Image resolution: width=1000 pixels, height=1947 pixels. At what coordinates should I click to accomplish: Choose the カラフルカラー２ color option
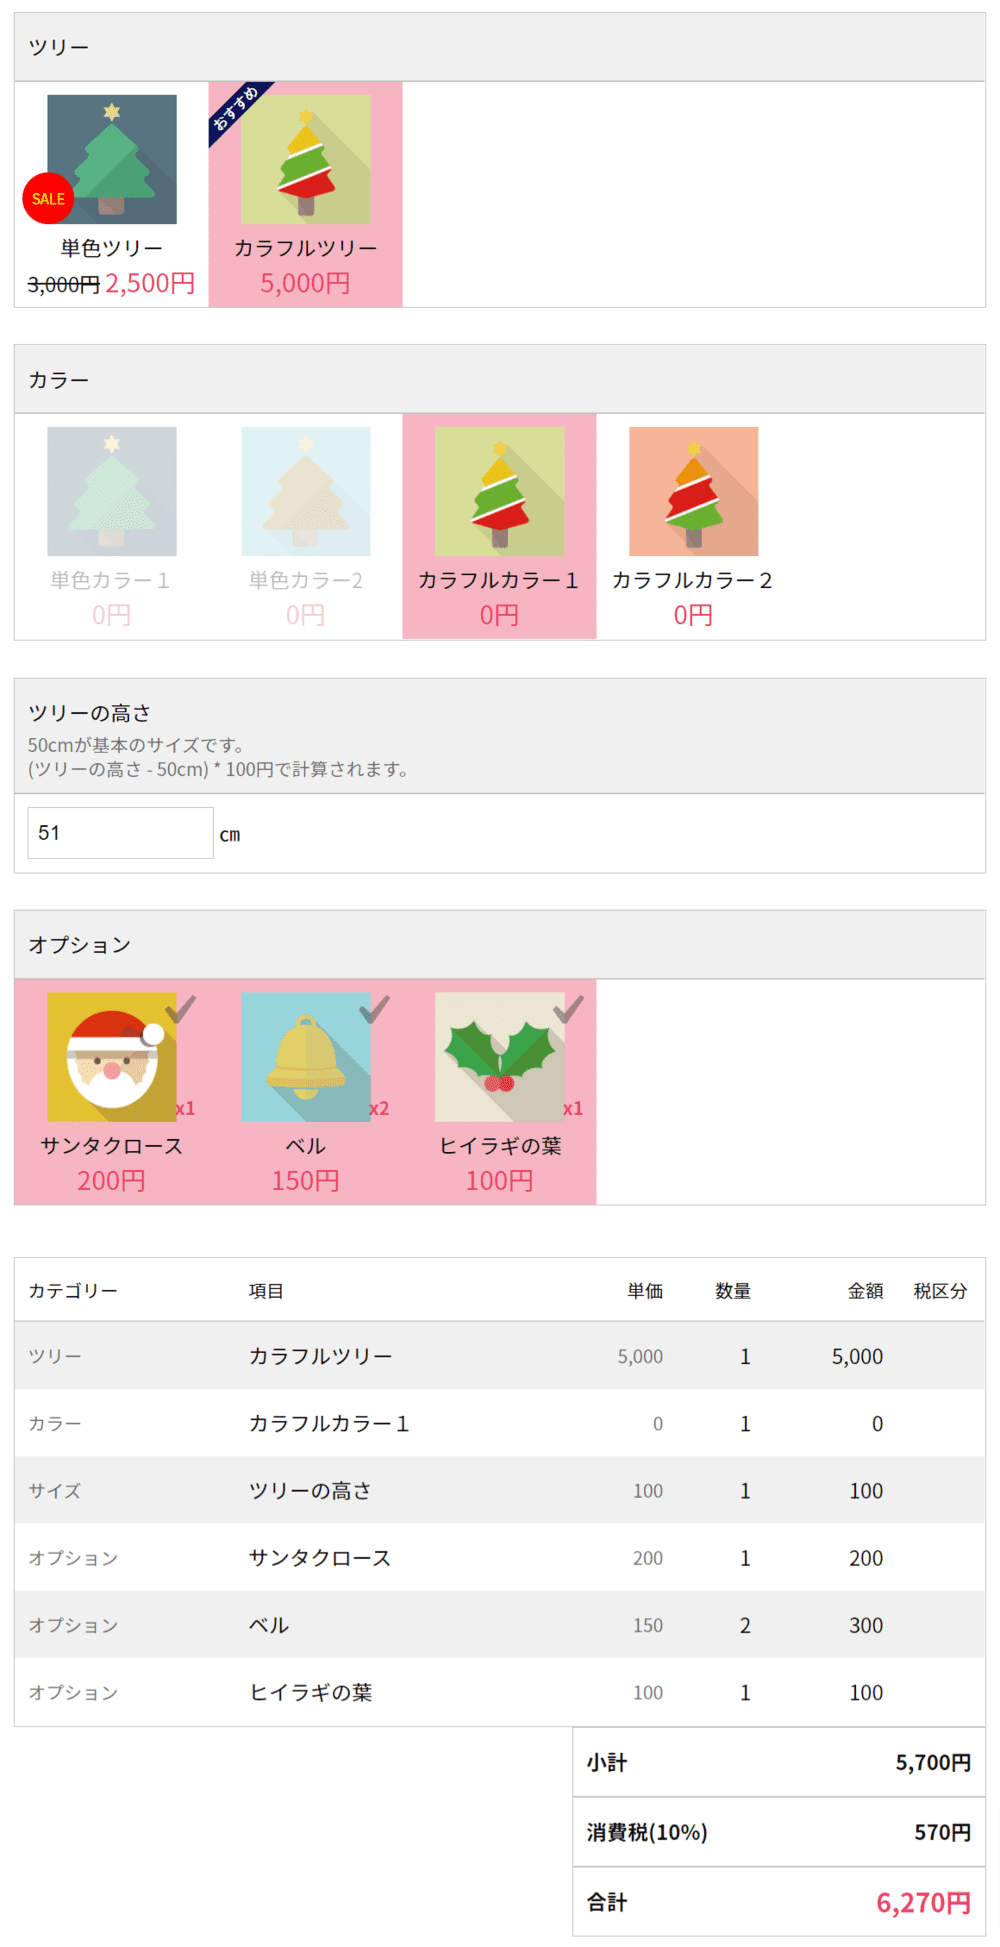click(x=693, y=526)
